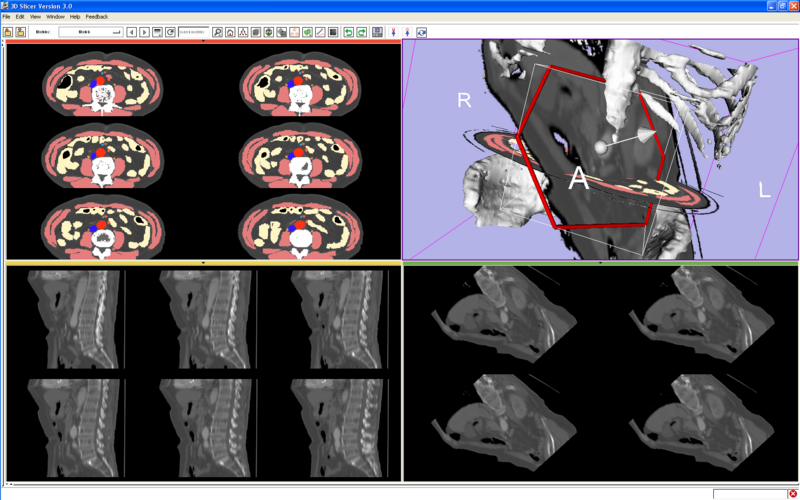
Task: Open the Volumes module icon
Action: click(256, 32)
